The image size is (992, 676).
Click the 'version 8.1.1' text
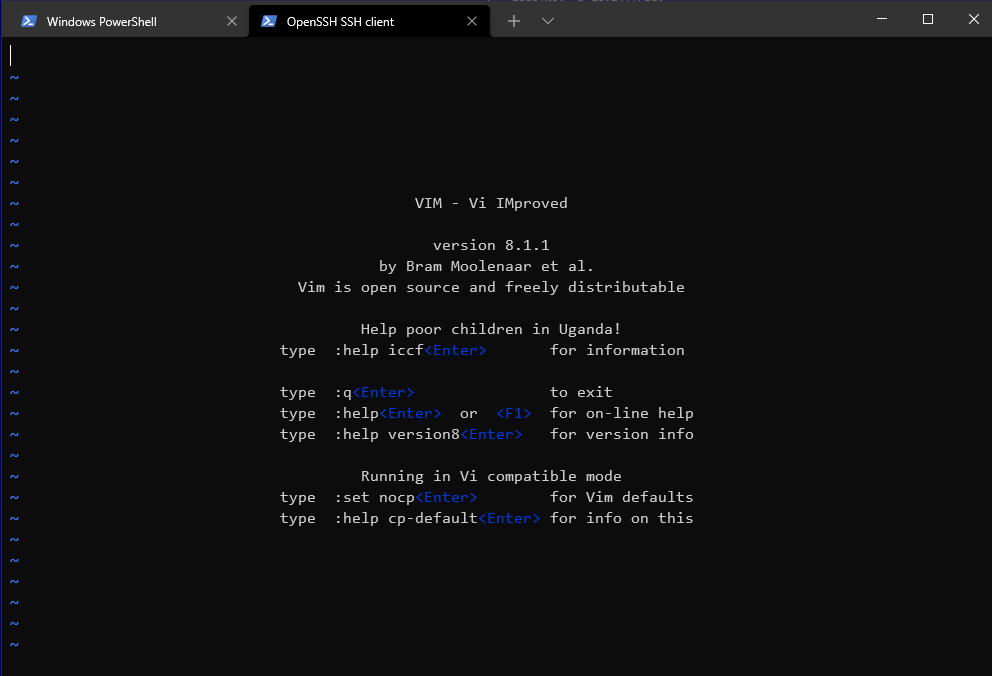coord(491,245)
